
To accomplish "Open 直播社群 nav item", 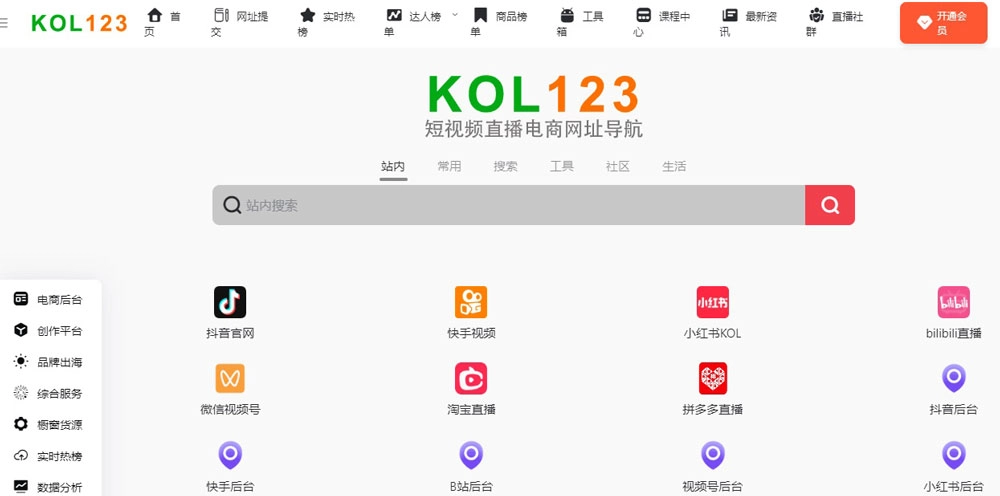I will [x=835, y=23].
